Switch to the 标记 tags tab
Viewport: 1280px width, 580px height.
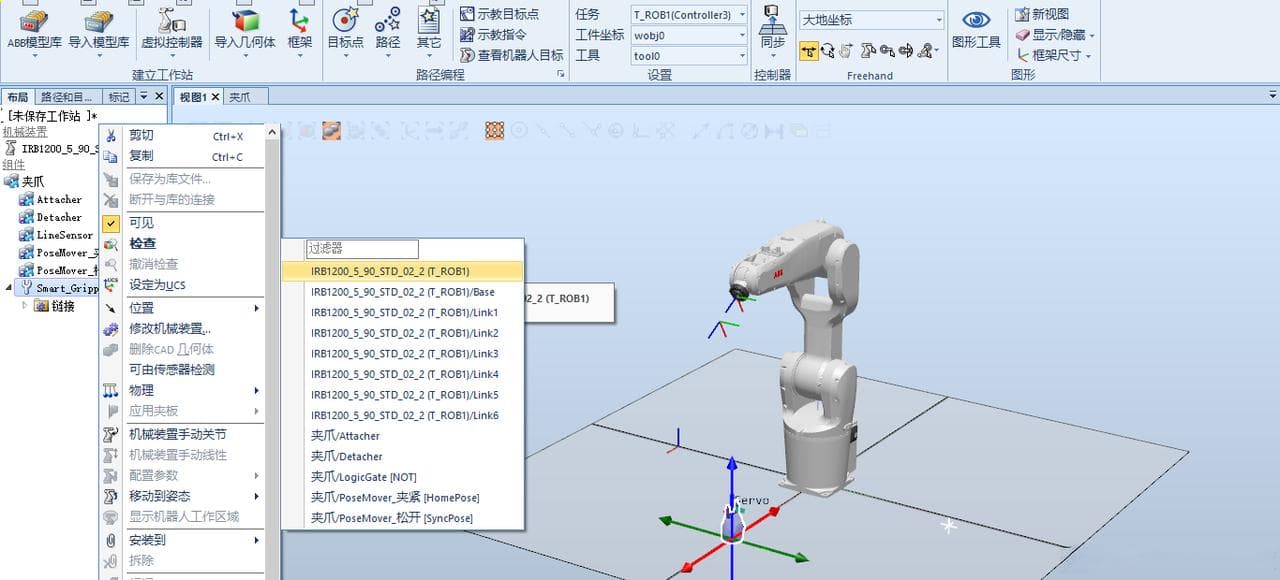119,97
